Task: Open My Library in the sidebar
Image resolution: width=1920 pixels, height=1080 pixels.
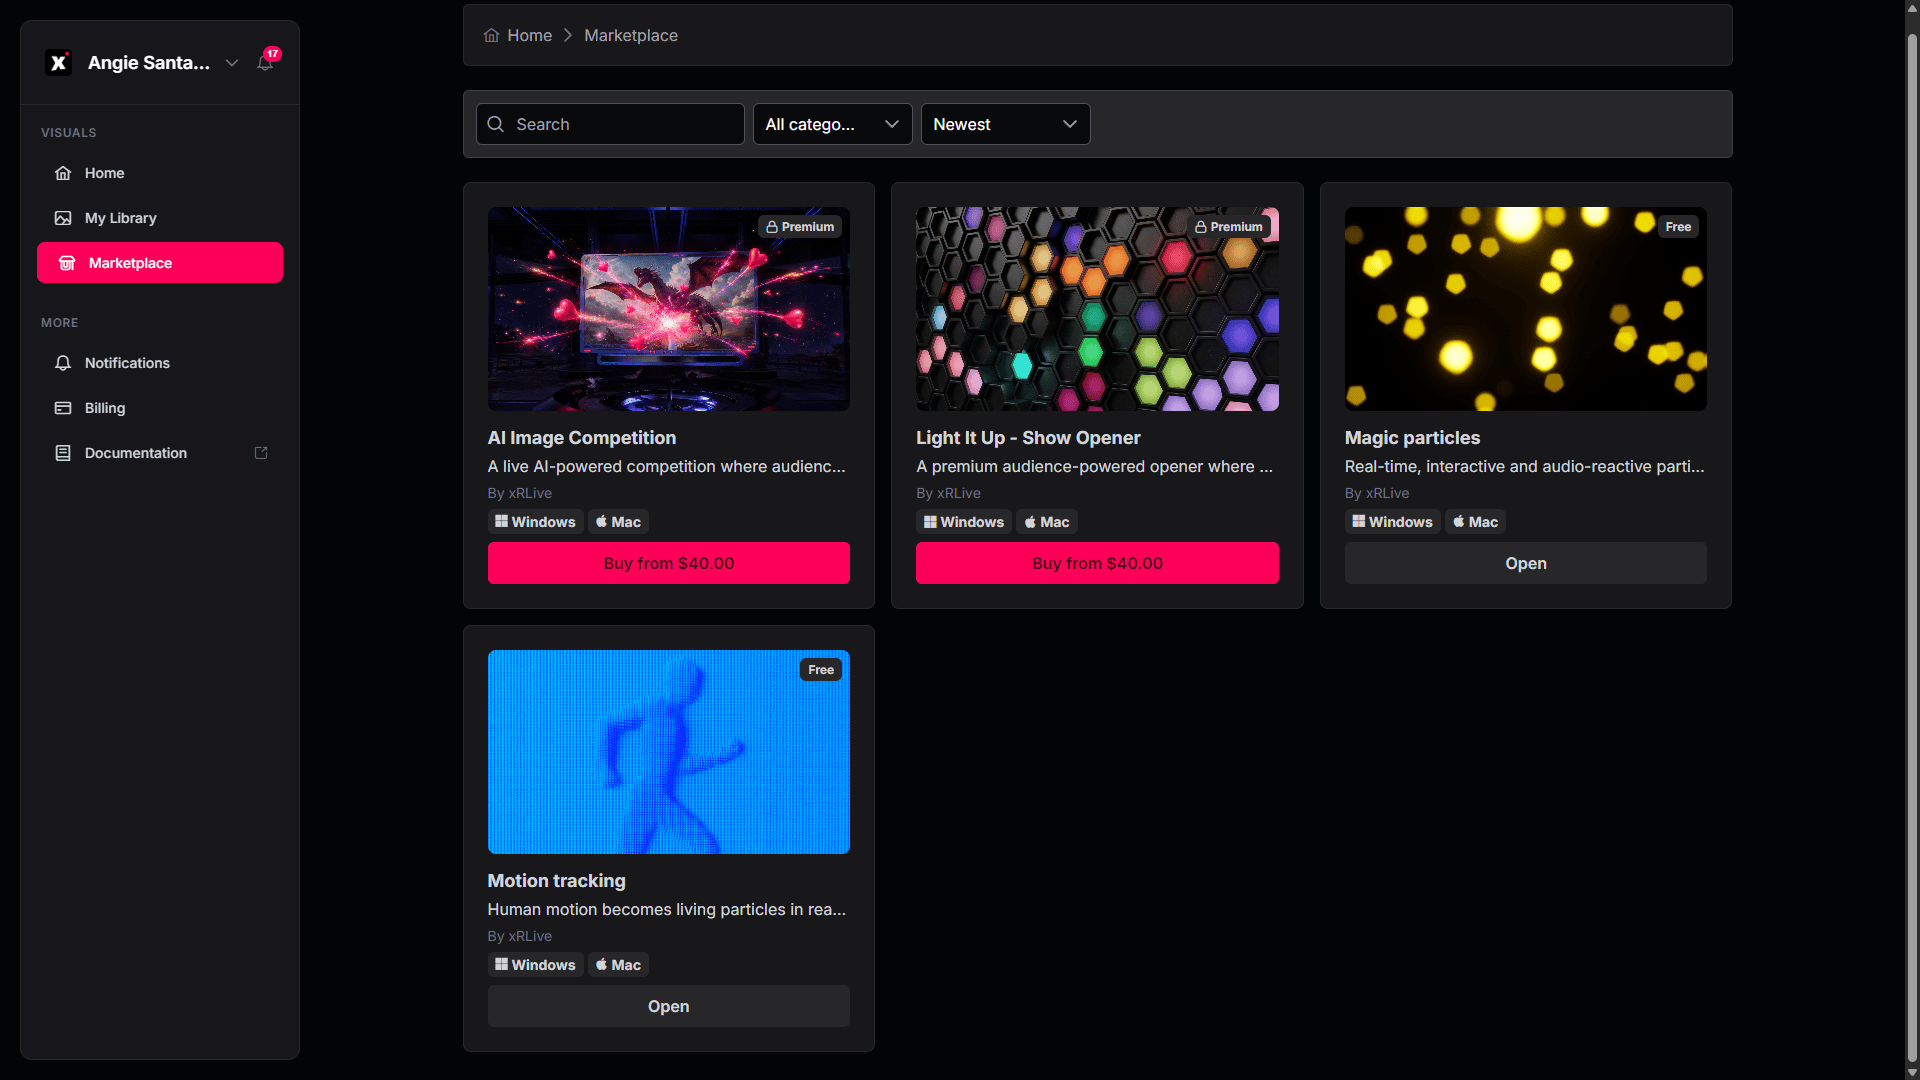Action: (x=160, y=218)
